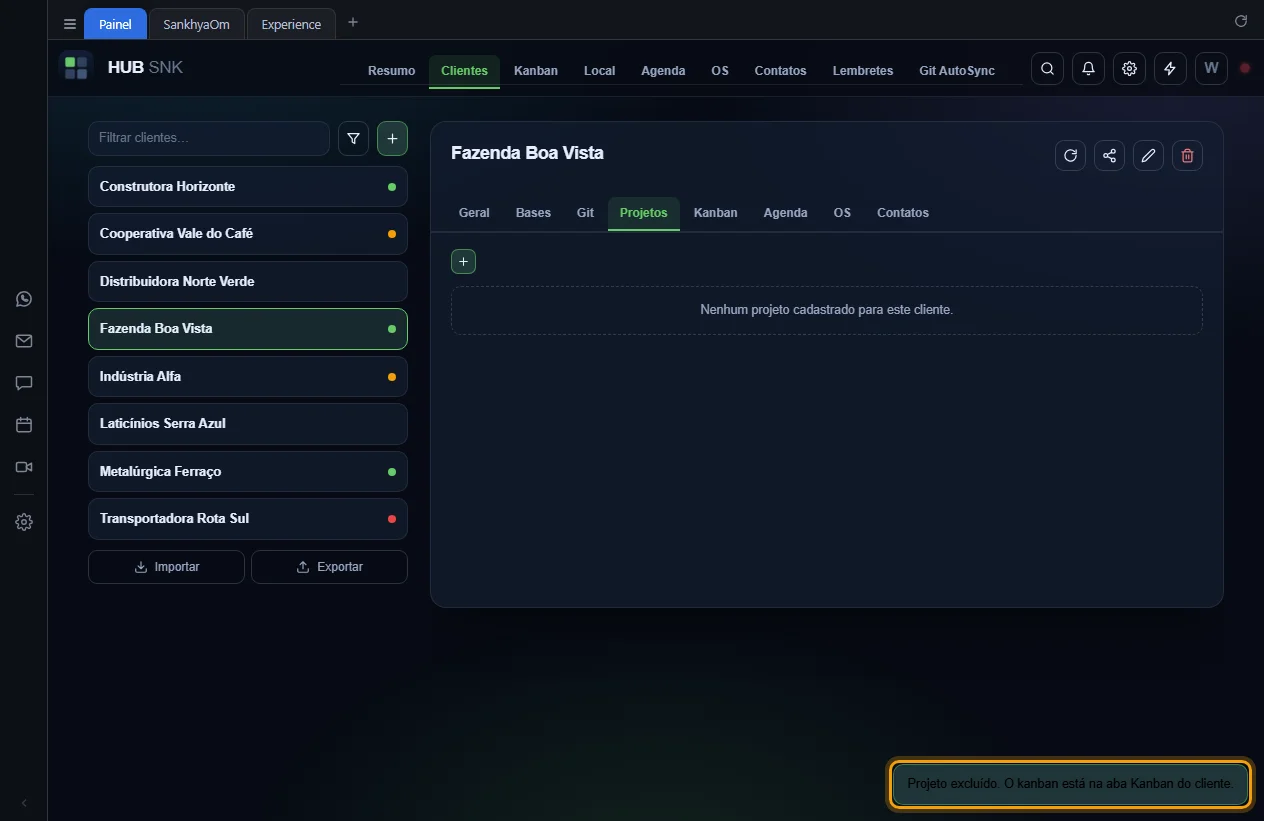The width and height of the screenshot is (1264, 821).
Task: Click the HUB SNK logo icon
Action: coord(76,68)
